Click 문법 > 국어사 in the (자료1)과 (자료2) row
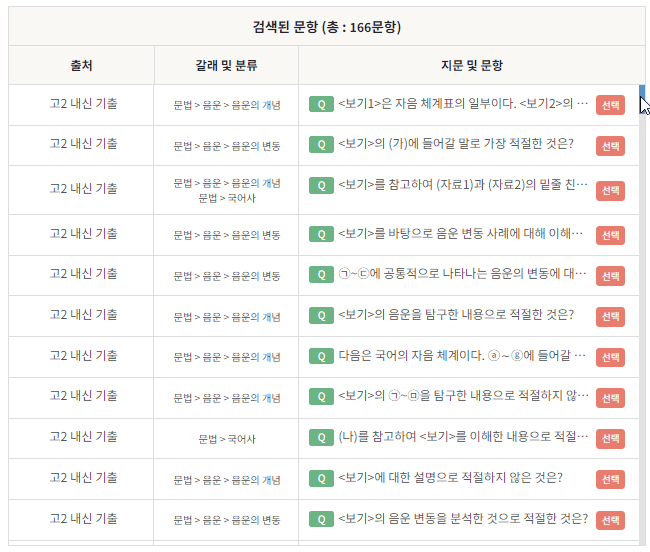 (227, 199)
